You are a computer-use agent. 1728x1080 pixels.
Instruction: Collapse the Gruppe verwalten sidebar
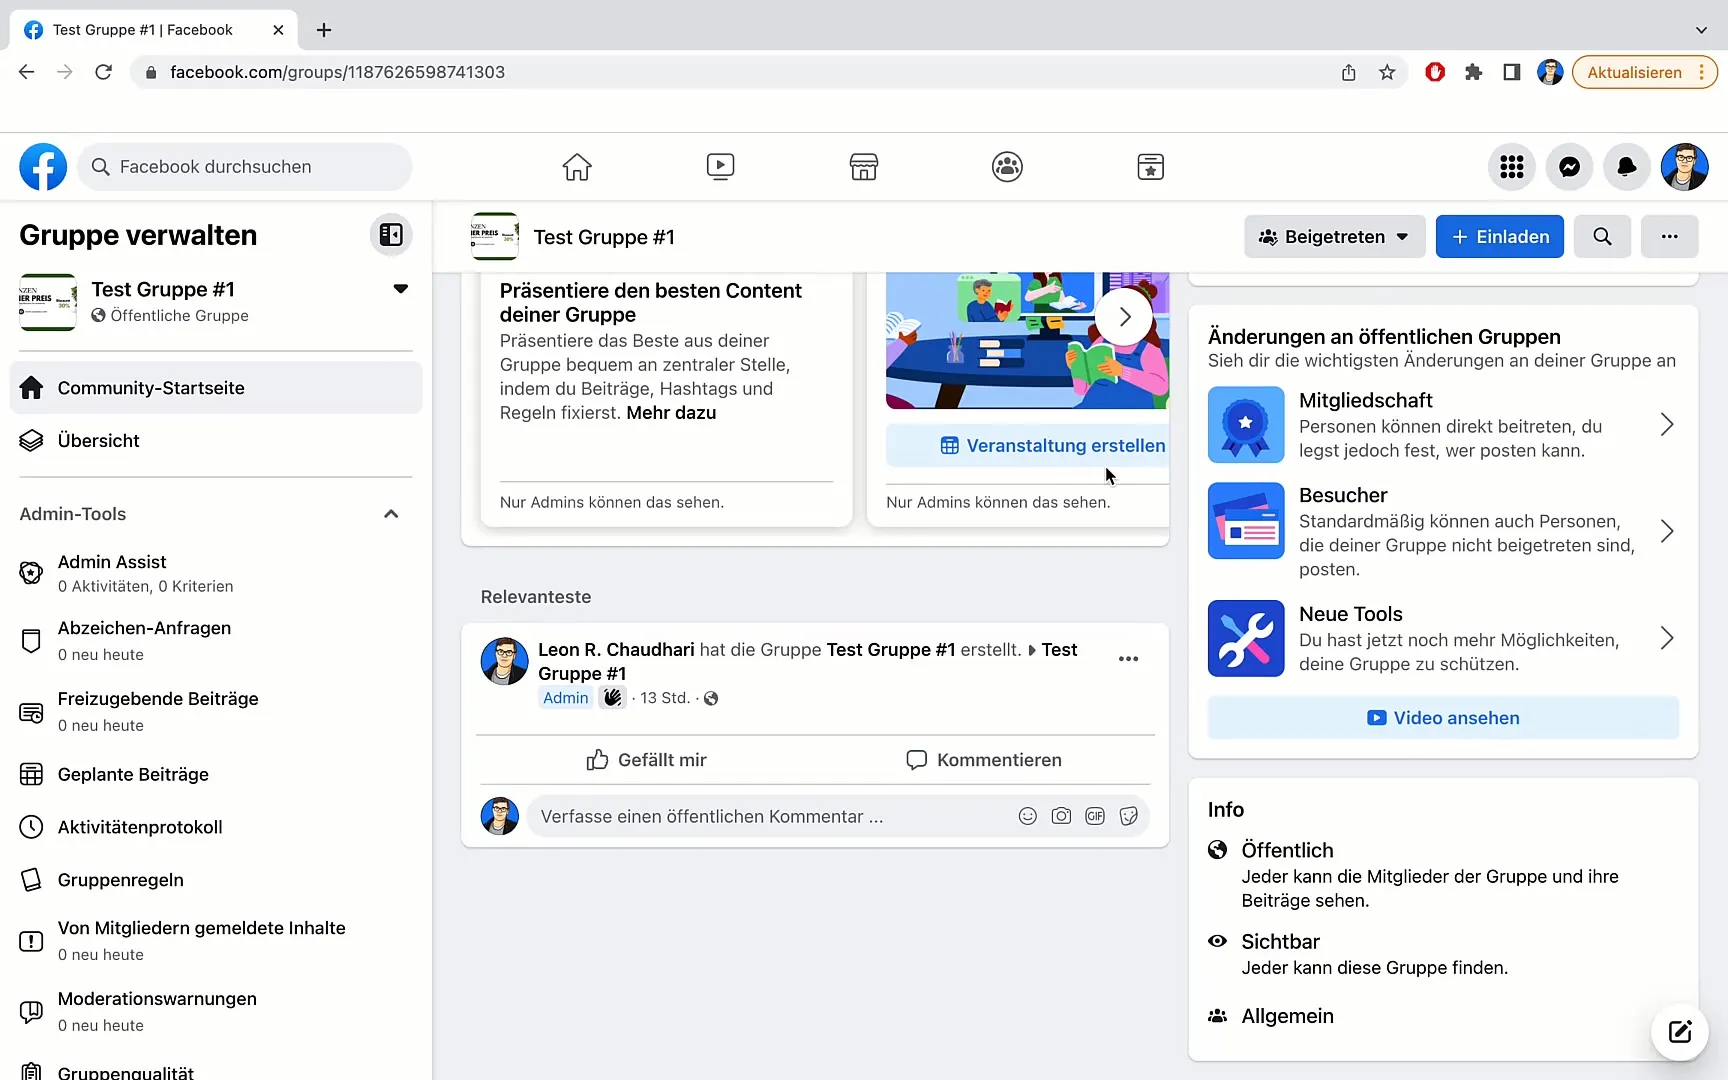point(391,235)
